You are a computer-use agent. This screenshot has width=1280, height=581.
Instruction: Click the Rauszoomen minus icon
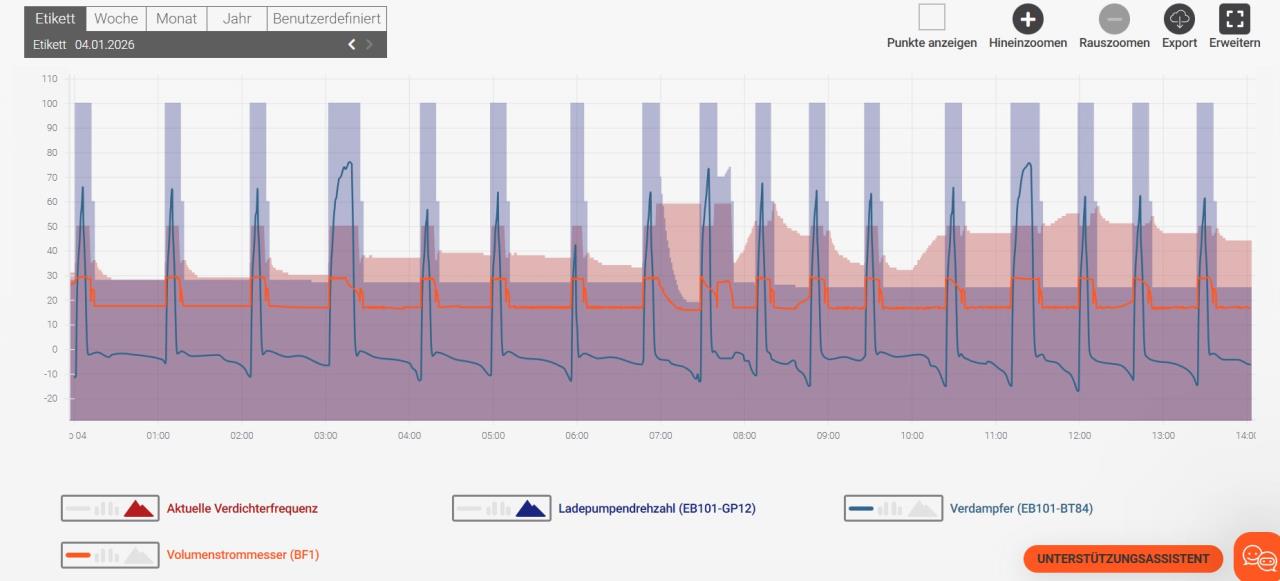1114,19
